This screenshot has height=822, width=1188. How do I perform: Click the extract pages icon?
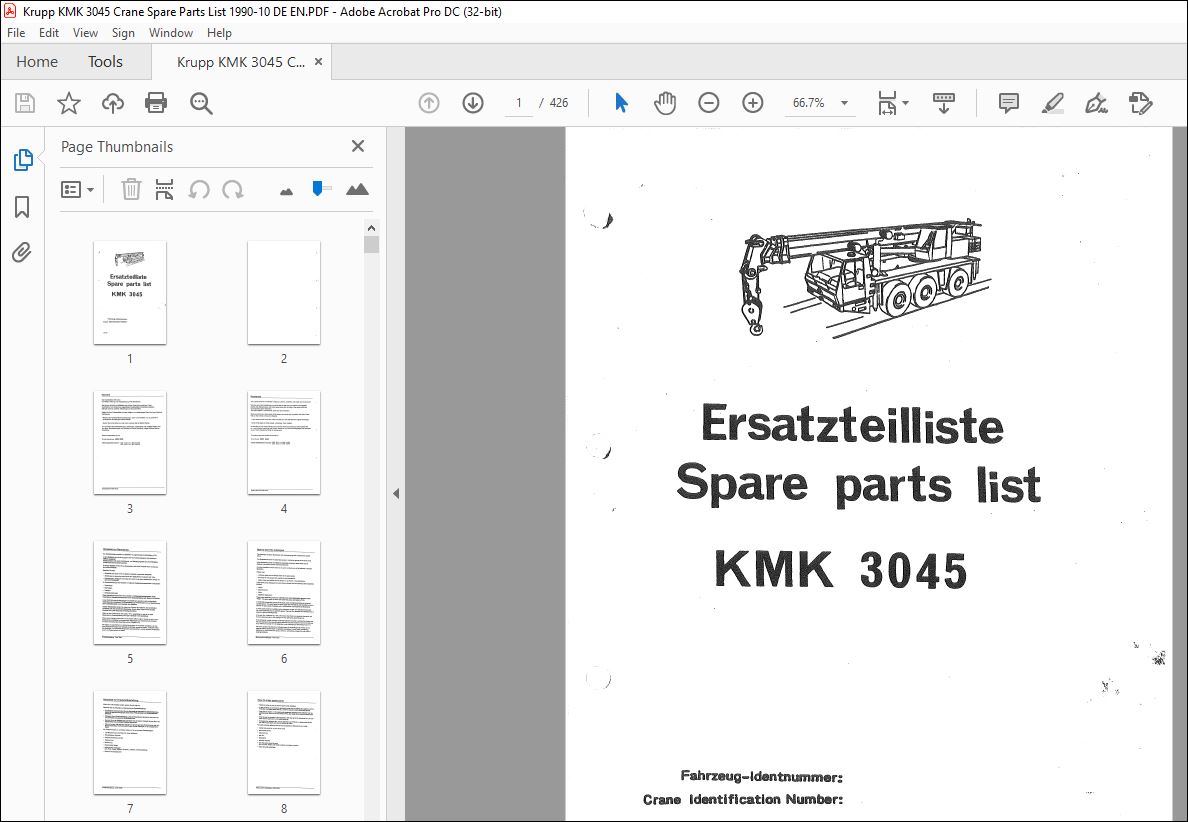164,189
